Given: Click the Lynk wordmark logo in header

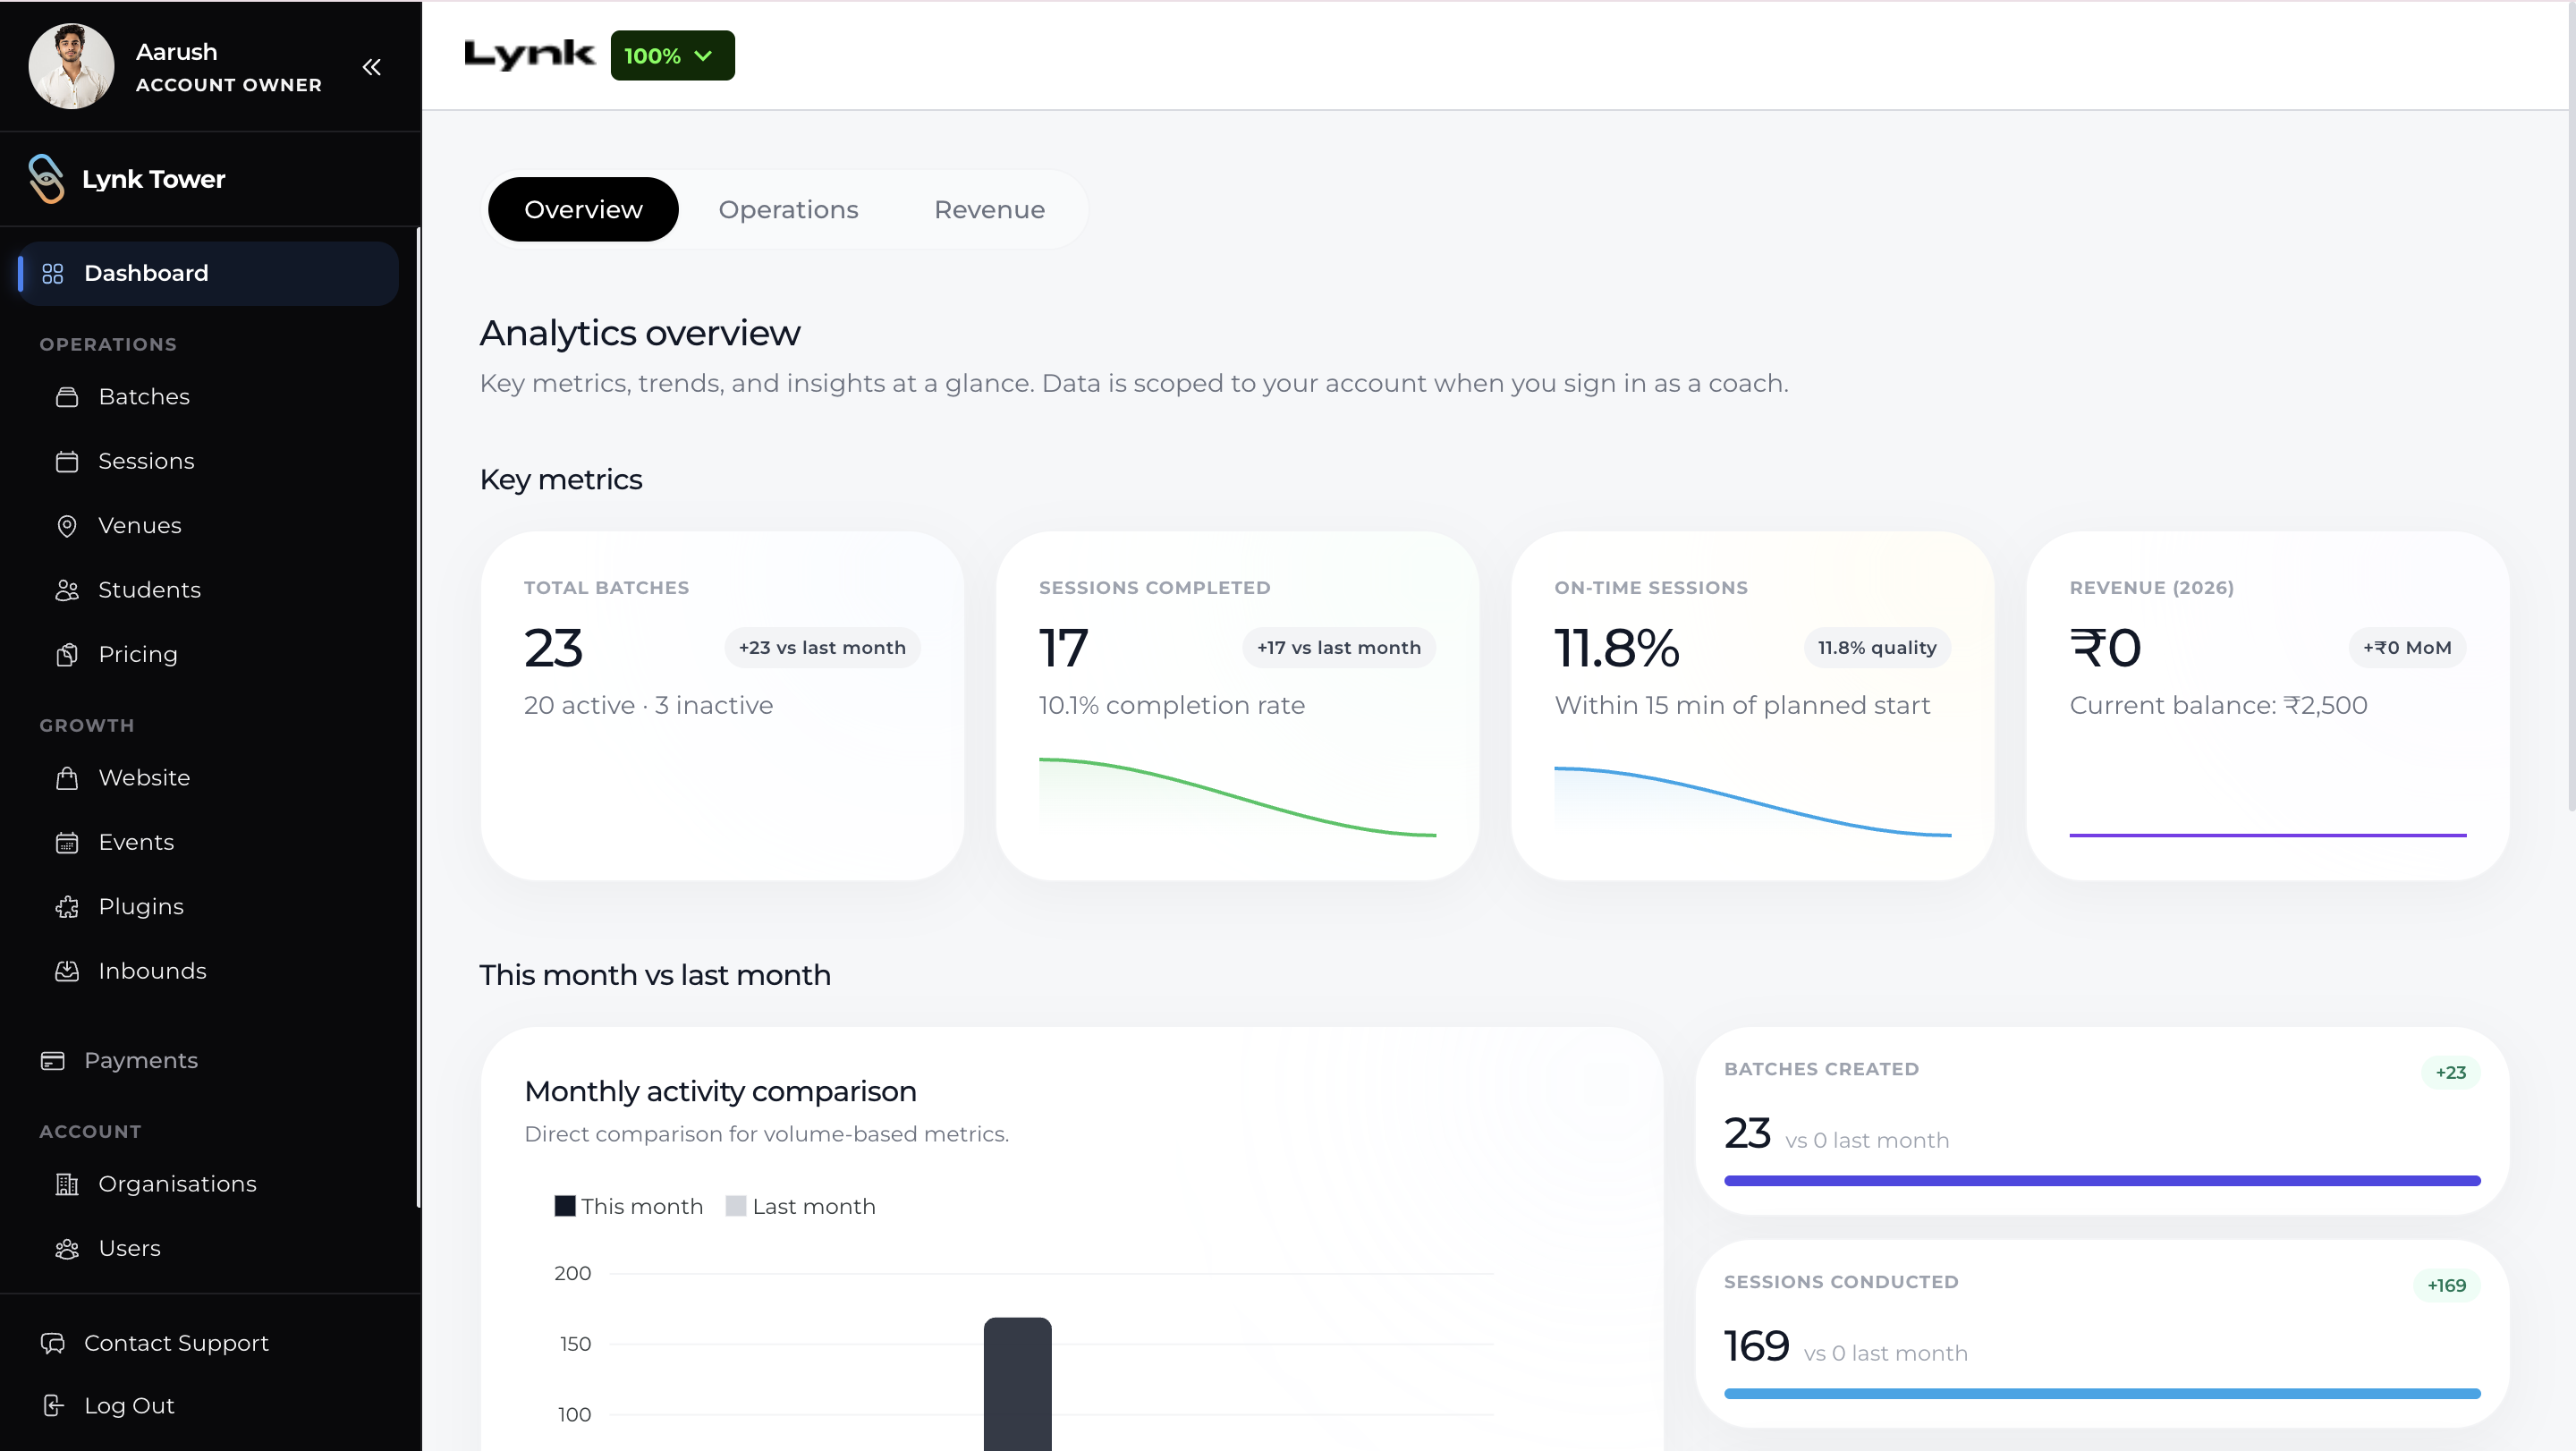Looking at the screenshot, I should (x=529, y=55).
